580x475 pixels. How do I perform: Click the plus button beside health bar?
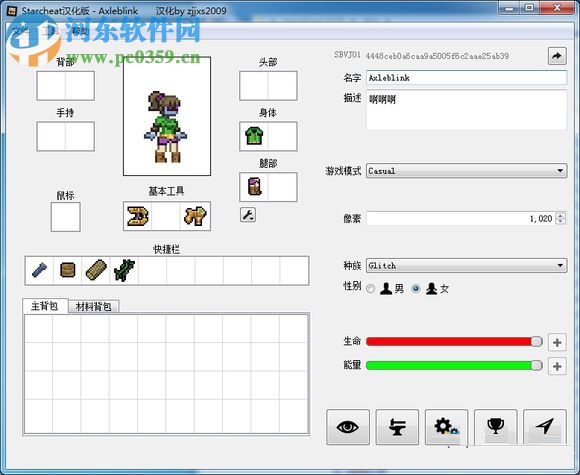point(557,342)
